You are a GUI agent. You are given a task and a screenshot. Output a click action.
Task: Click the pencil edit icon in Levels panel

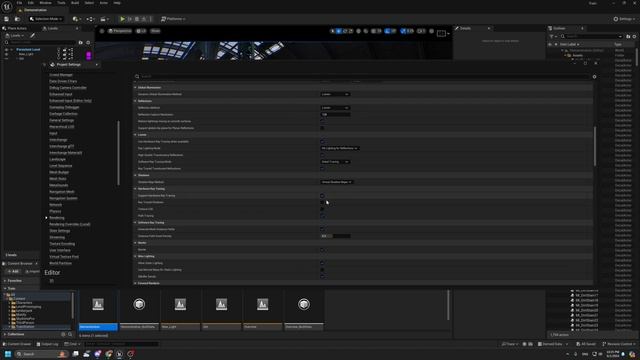32,36
